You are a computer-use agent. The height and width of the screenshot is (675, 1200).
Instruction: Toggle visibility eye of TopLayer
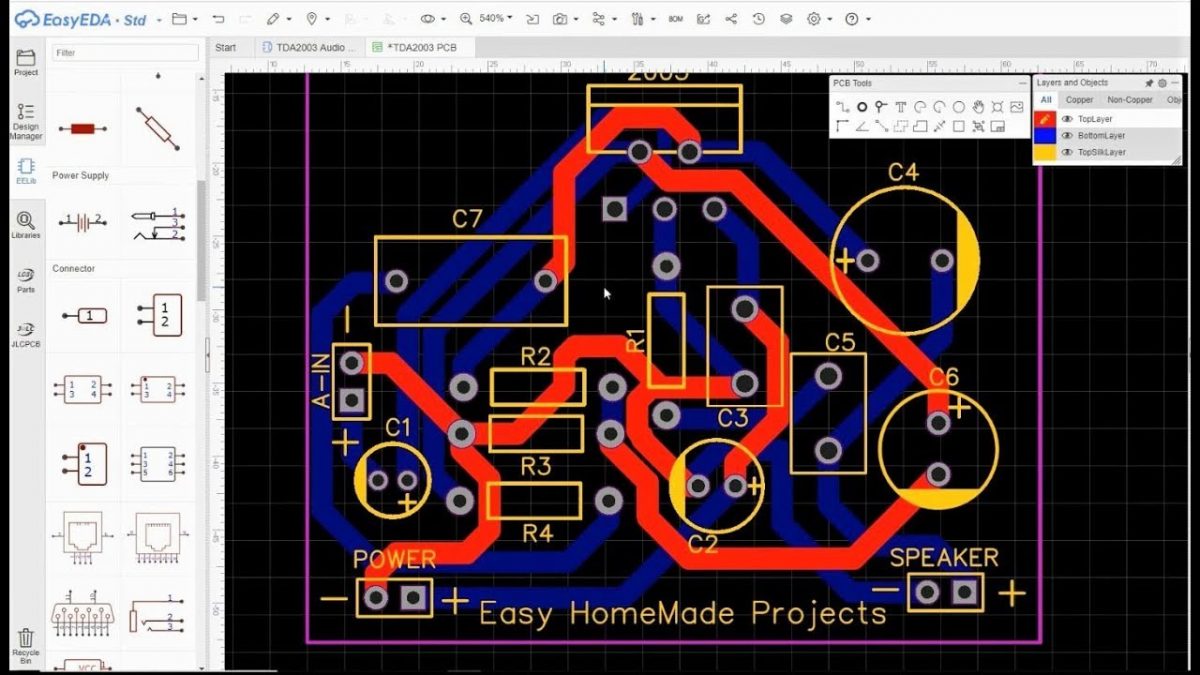[x=1067, y=119]
